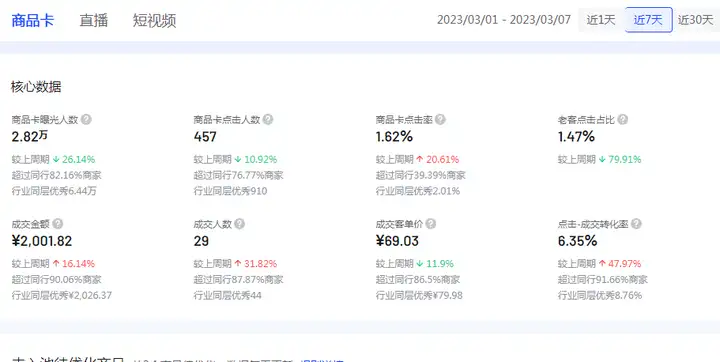This screenshot has width=720, height=362.
Task: Open help icon beside 成交客单价
Action: pyautogui.click(x=430, y=224)
